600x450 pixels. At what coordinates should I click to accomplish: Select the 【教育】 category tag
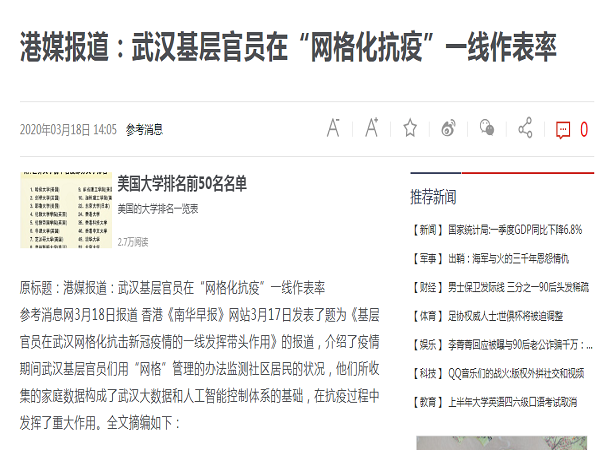point(427,402)
